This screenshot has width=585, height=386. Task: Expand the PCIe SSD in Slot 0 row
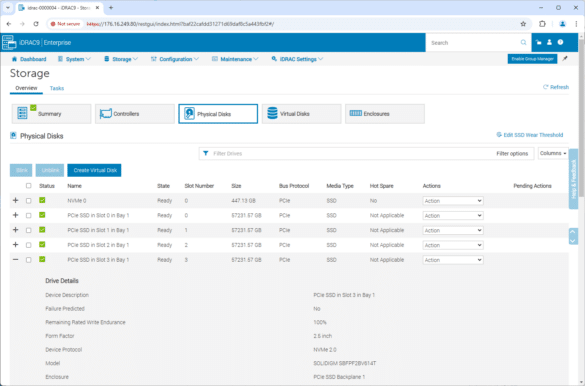click(15, 215)
